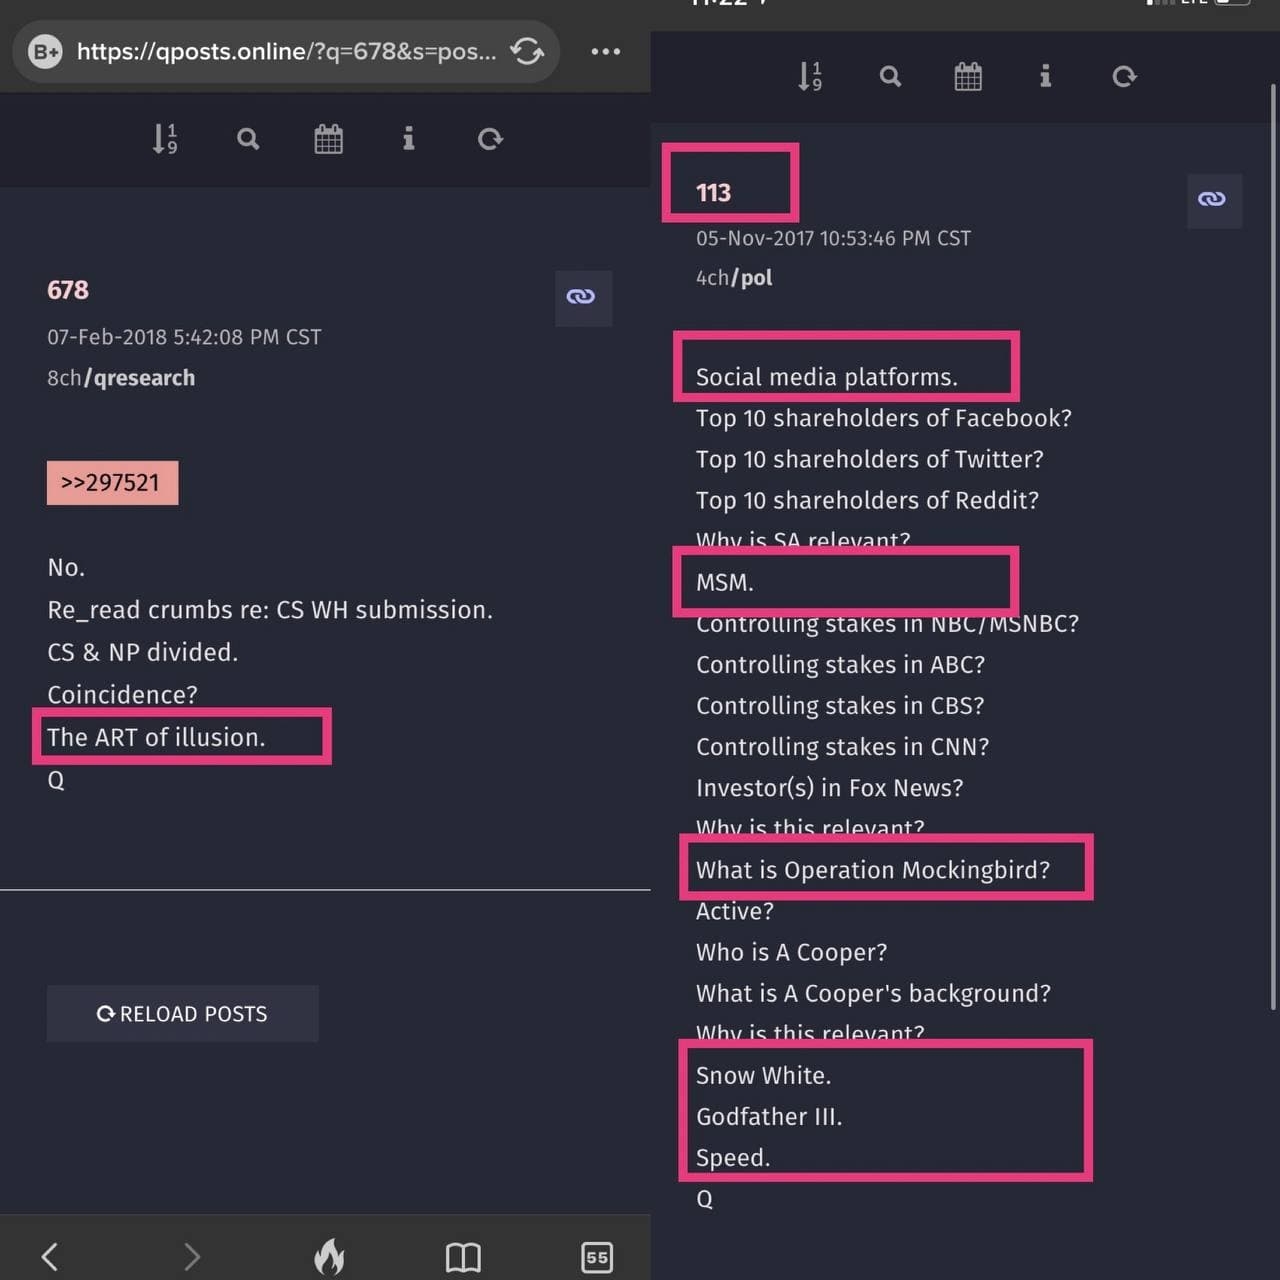This screenshot has height=1280, width=1280.
Task: Click 'Top 10 shareholders of Reddit?'
Action: 867,500
